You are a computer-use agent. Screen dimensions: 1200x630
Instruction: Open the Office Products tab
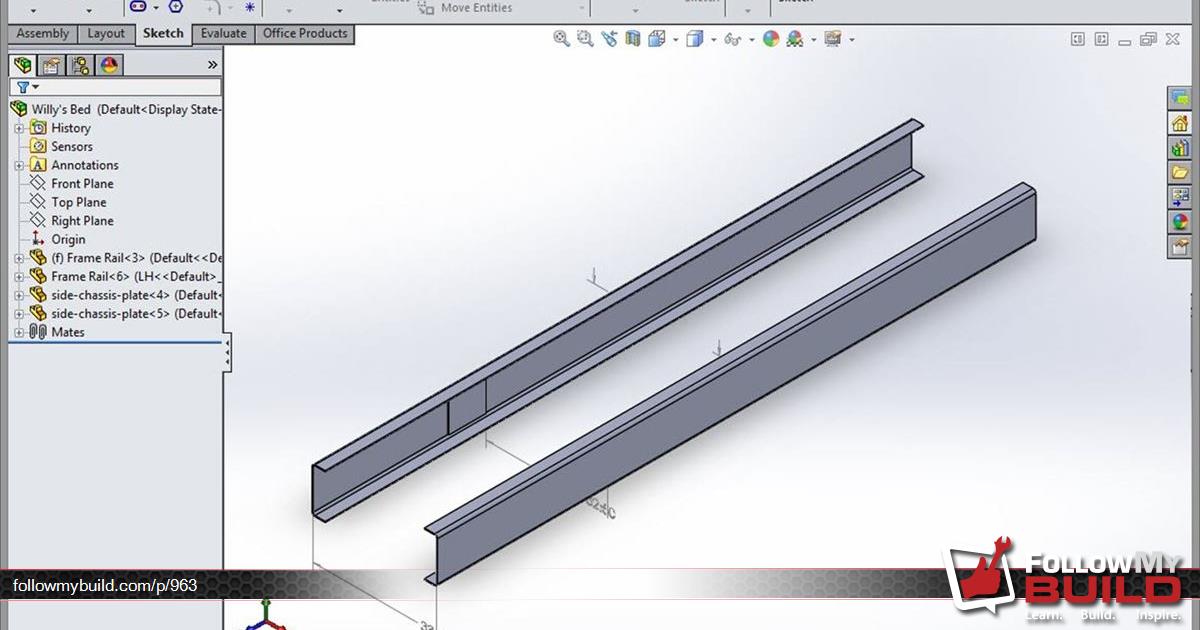305,34
